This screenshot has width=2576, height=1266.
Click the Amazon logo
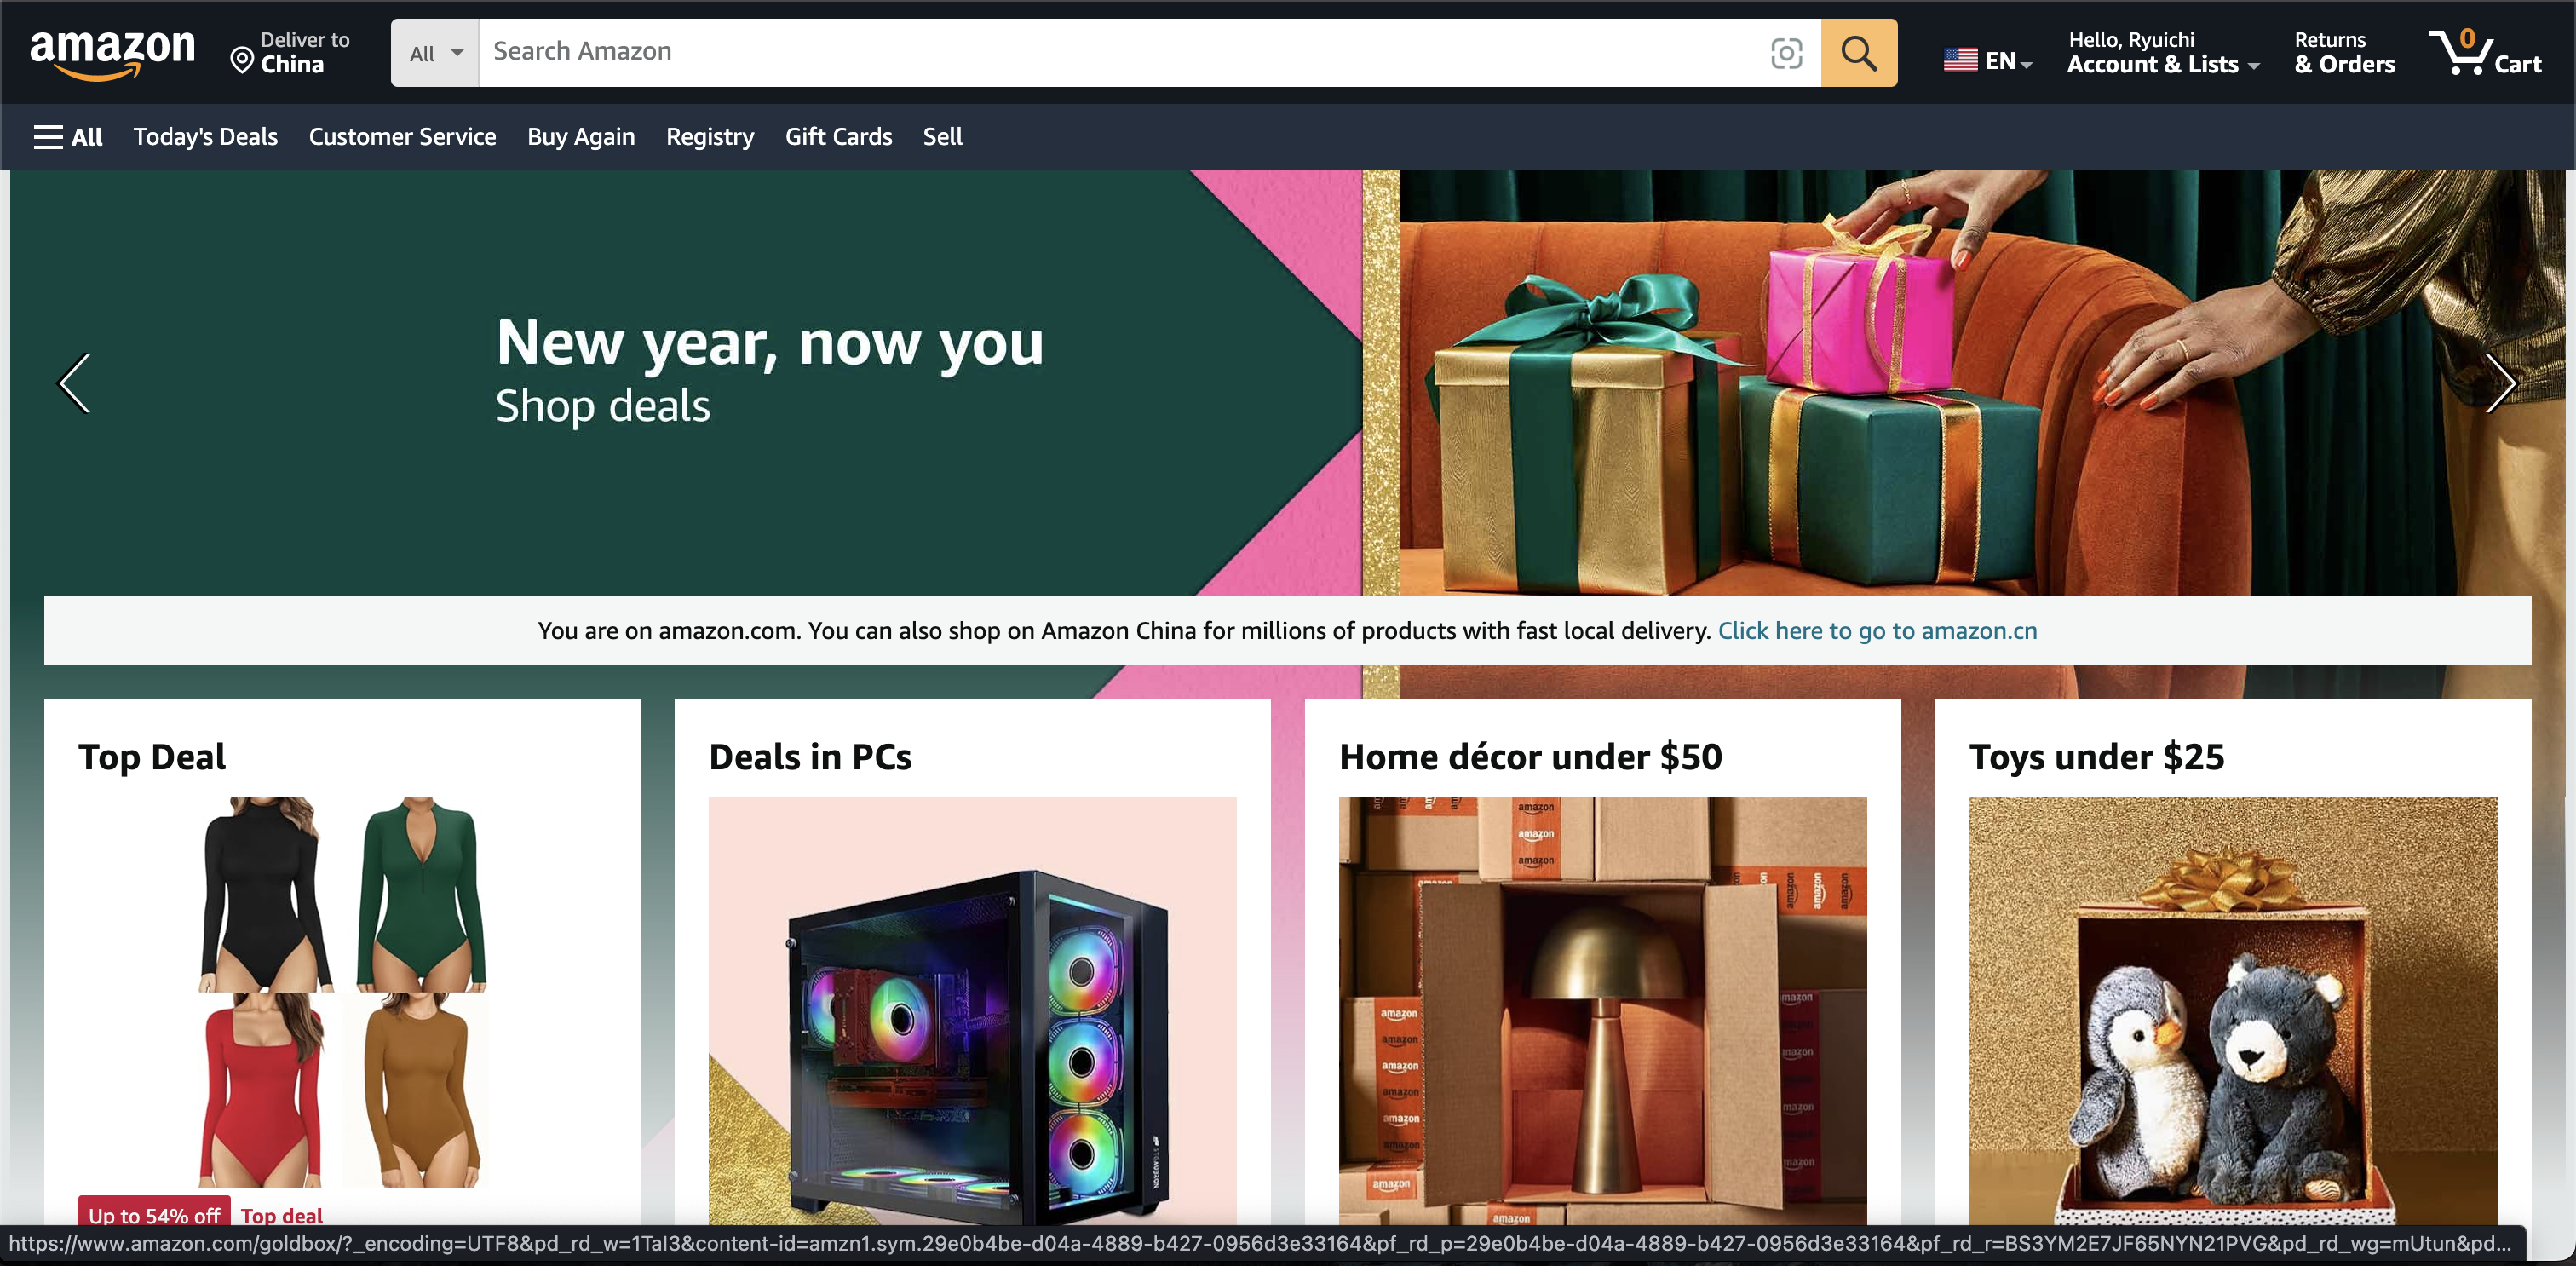click(112, 53)
